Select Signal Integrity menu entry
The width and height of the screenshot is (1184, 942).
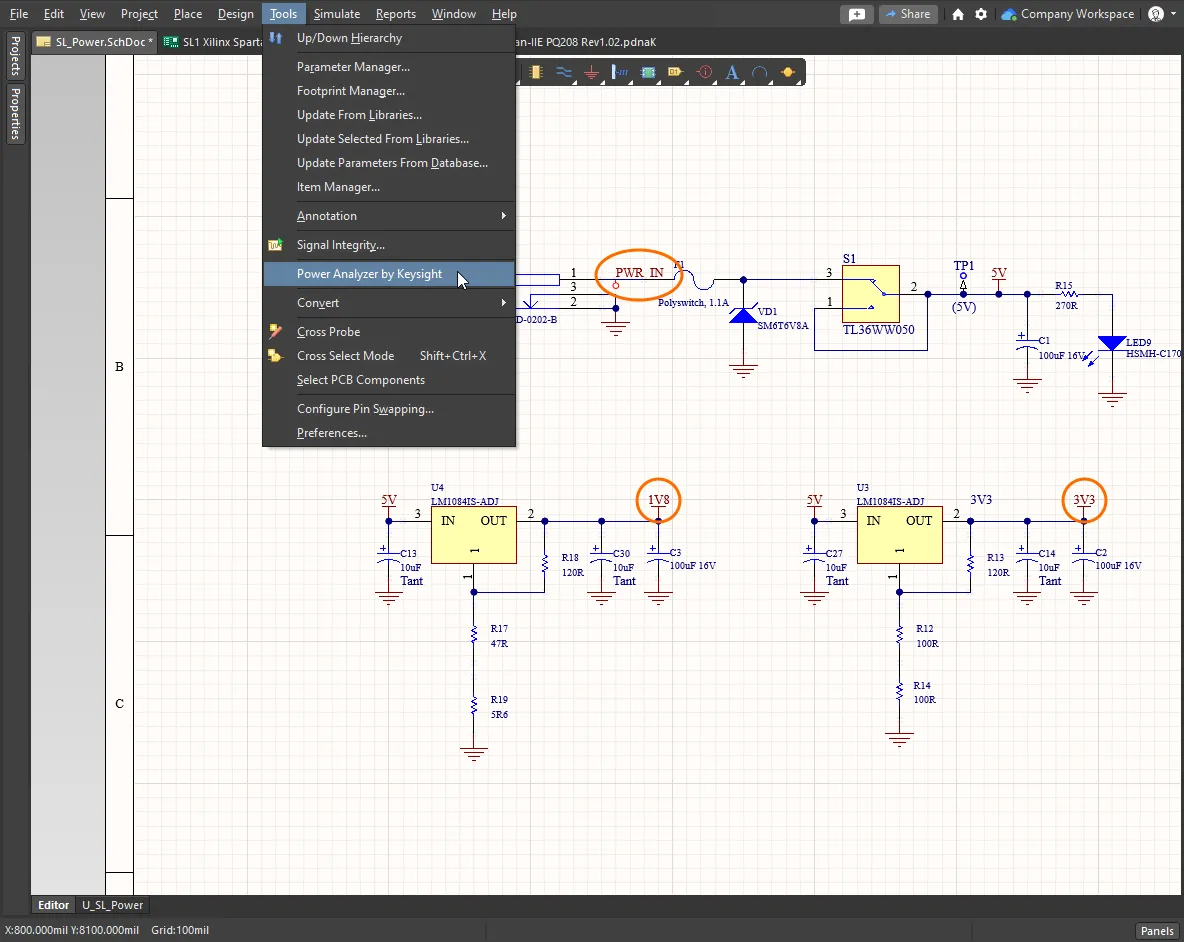(x=340, y=245)
